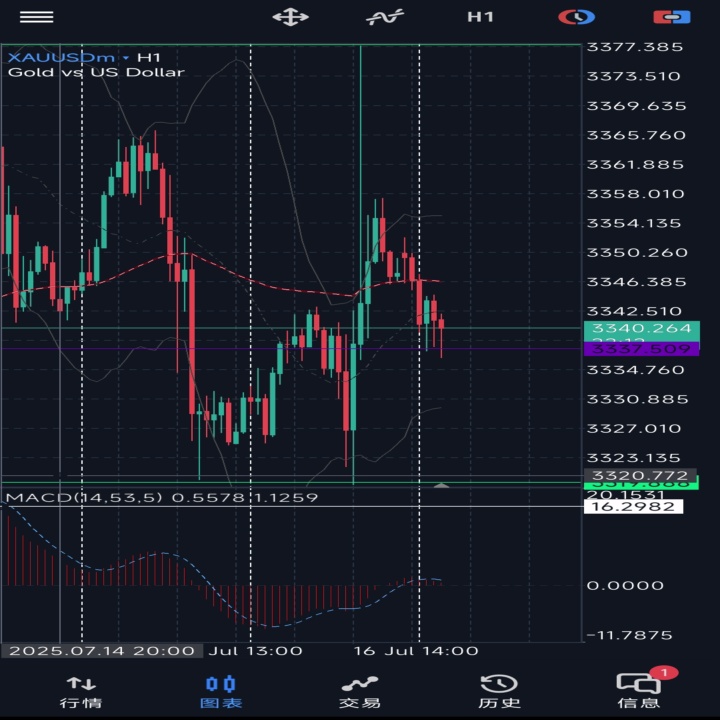Select the grey 3320.772 price label

tap(640, 475)
